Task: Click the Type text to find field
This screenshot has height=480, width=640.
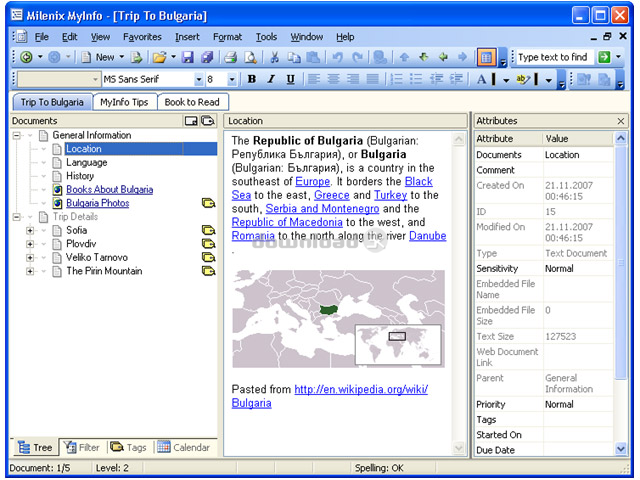Action: (554, 57)
